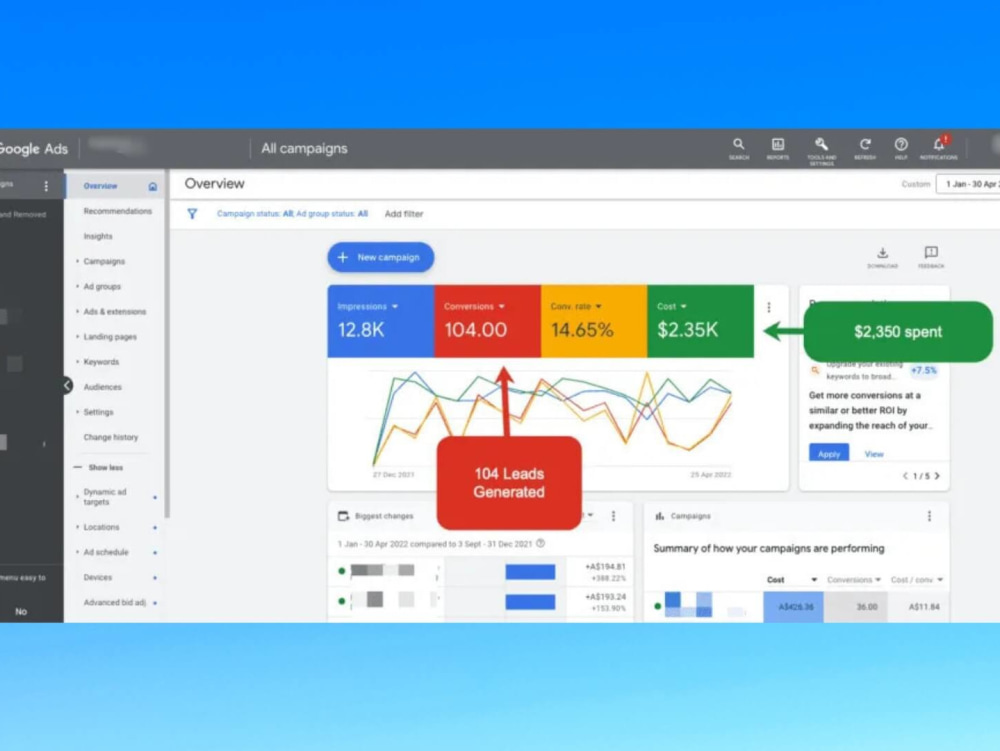
Task: Open Ad schedule in the side menu
Action: tap(106, 552)
